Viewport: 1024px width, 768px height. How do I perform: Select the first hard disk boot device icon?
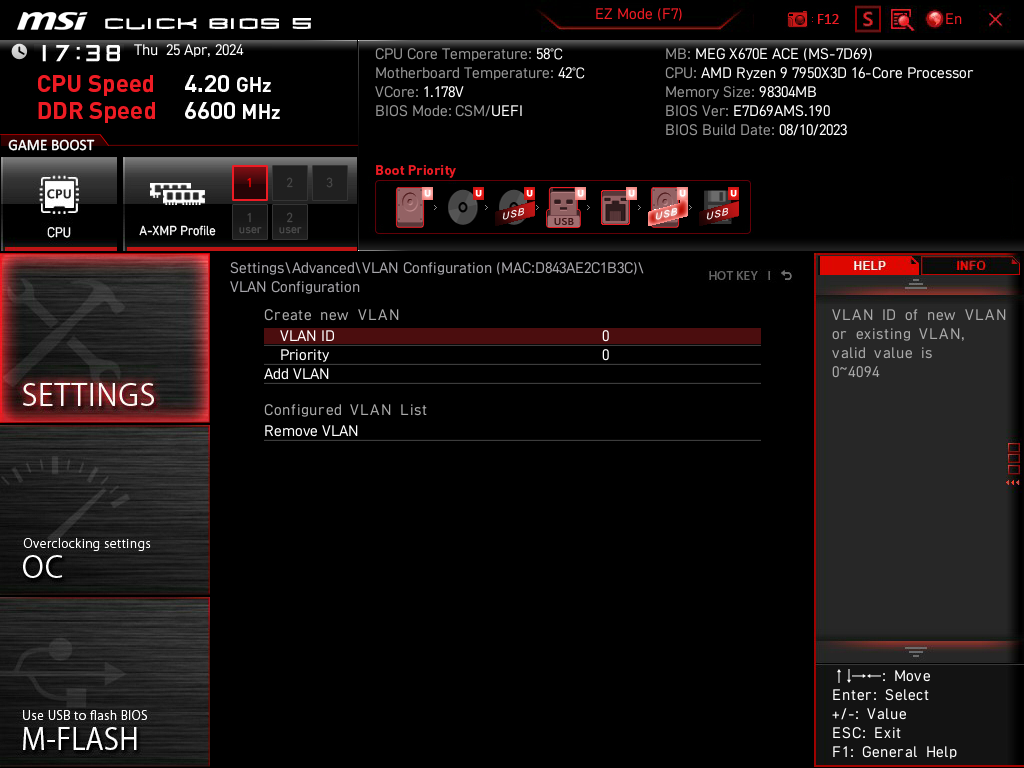(x=412, y=207)
